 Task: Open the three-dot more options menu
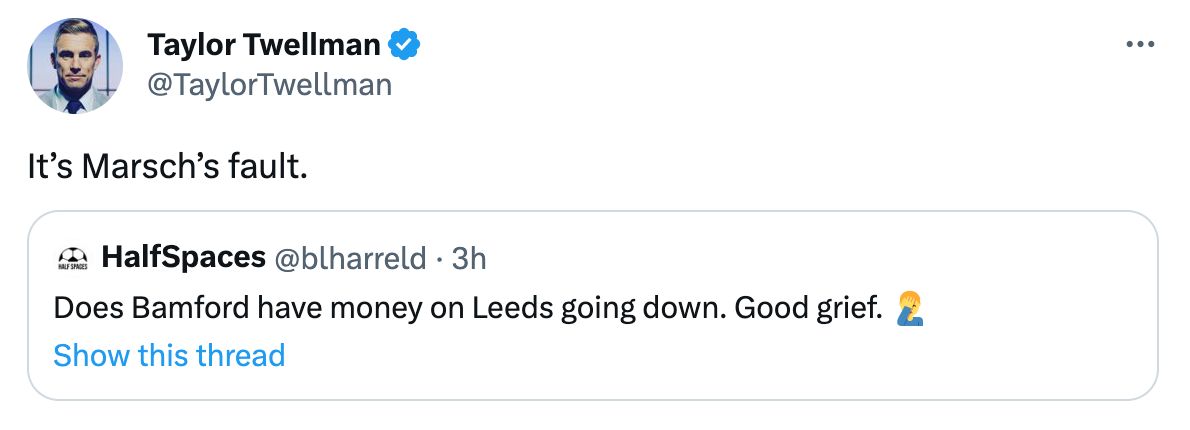1140,45
